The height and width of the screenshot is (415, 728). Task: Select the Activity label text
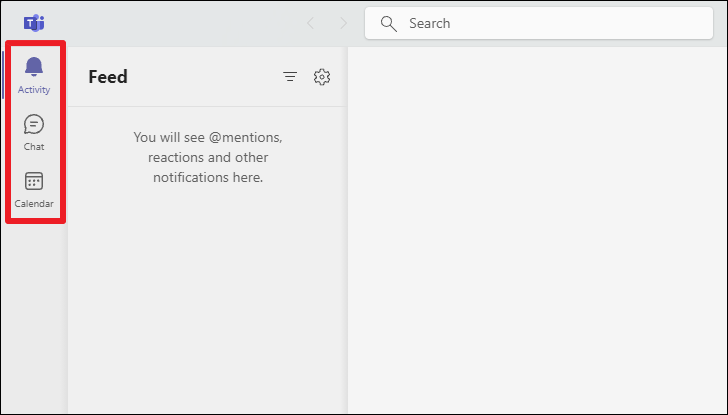click(x=34, y=90)
